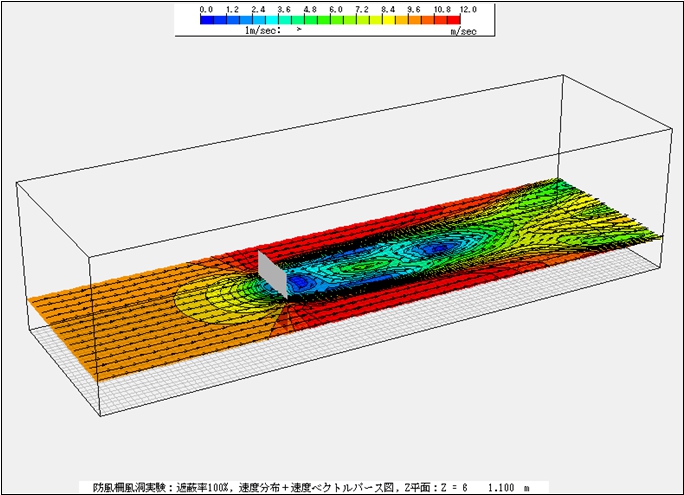Click the '3.6' legend value

click(x=284, y=10)
